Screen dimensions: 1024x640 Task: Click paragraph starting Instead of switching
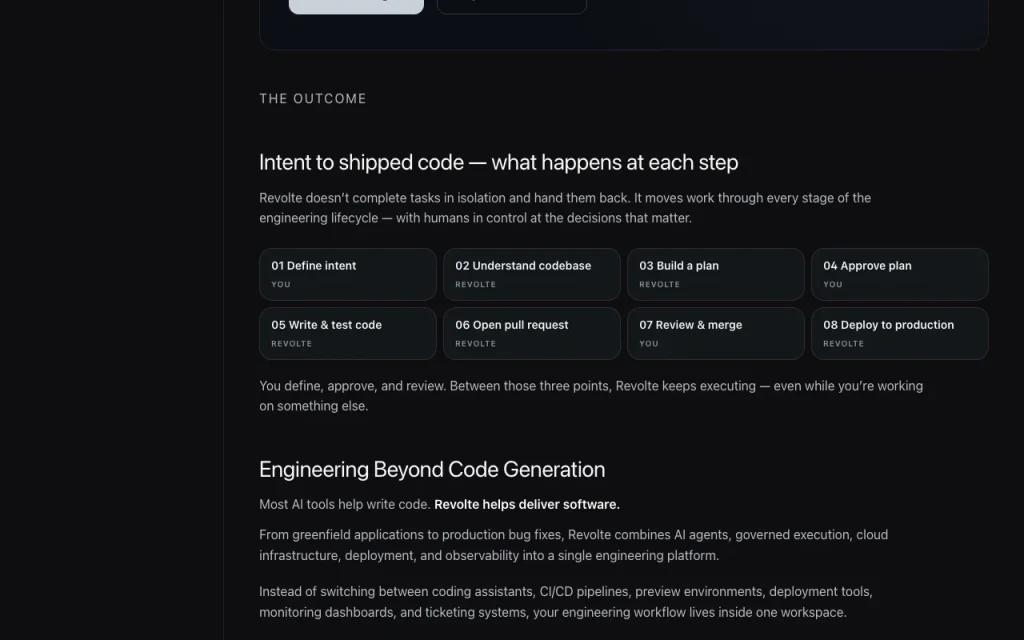tap(566, 601)
